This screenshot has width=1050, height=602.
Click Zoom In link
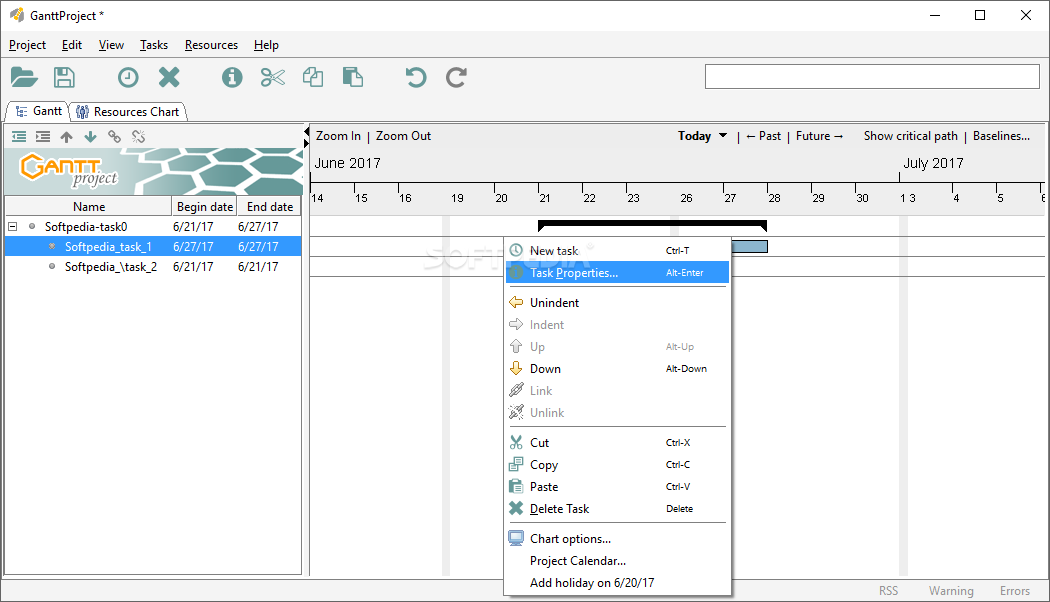coord(338,136)
